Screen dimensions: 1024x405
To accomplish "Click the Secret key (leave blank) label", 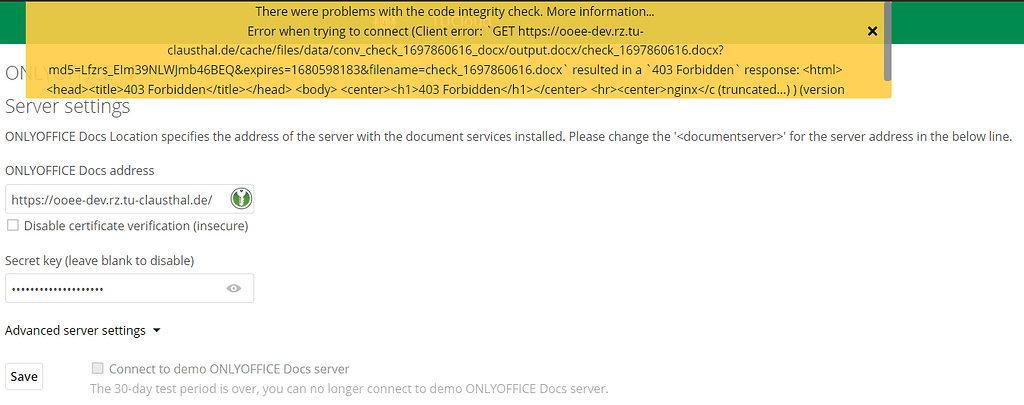I will click(x=99, y=260).
